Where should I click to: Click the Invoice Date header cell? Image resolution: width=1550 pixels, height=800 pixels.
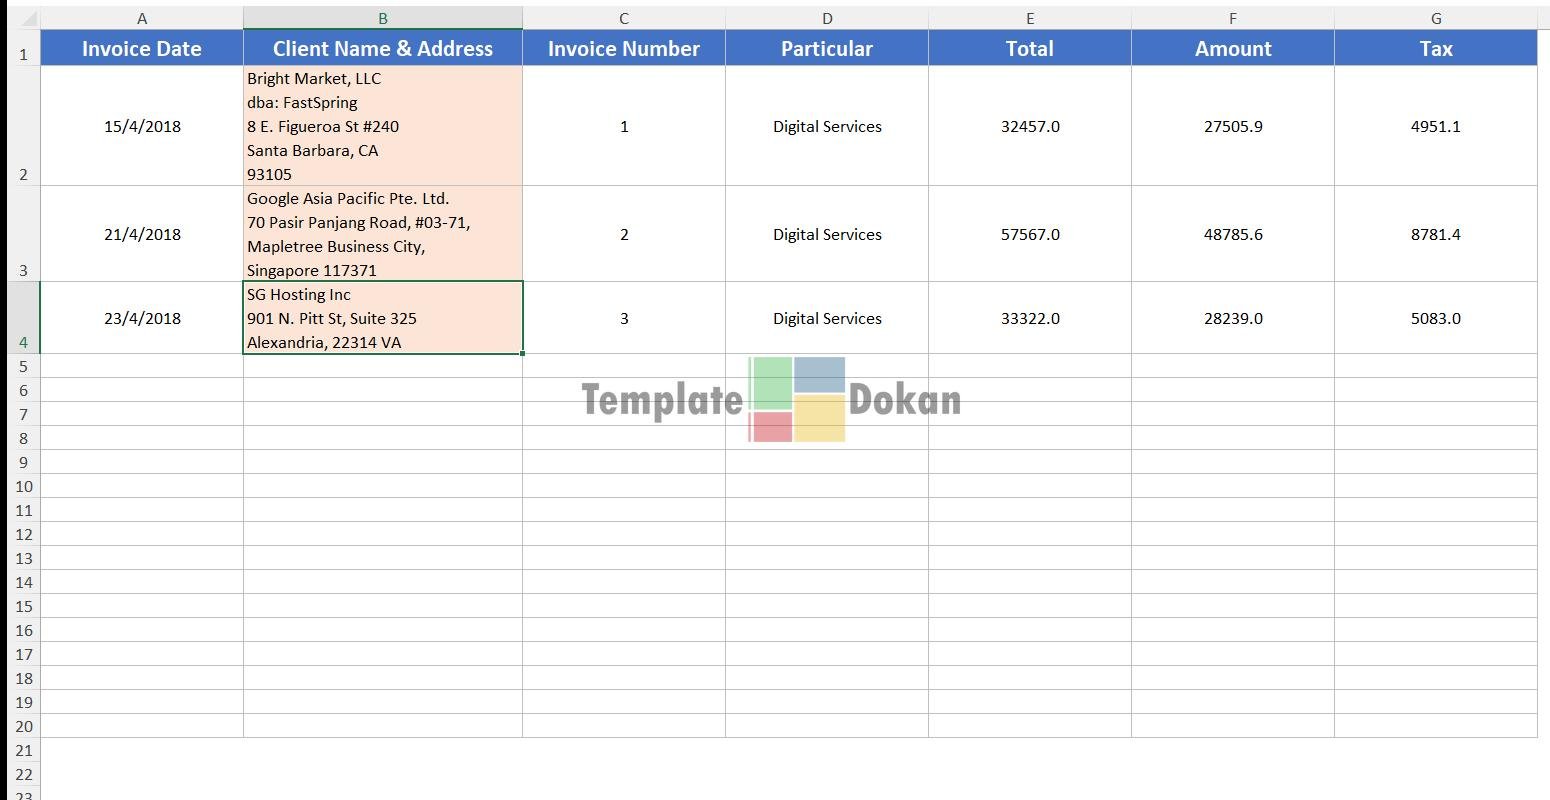pos(141,48)
